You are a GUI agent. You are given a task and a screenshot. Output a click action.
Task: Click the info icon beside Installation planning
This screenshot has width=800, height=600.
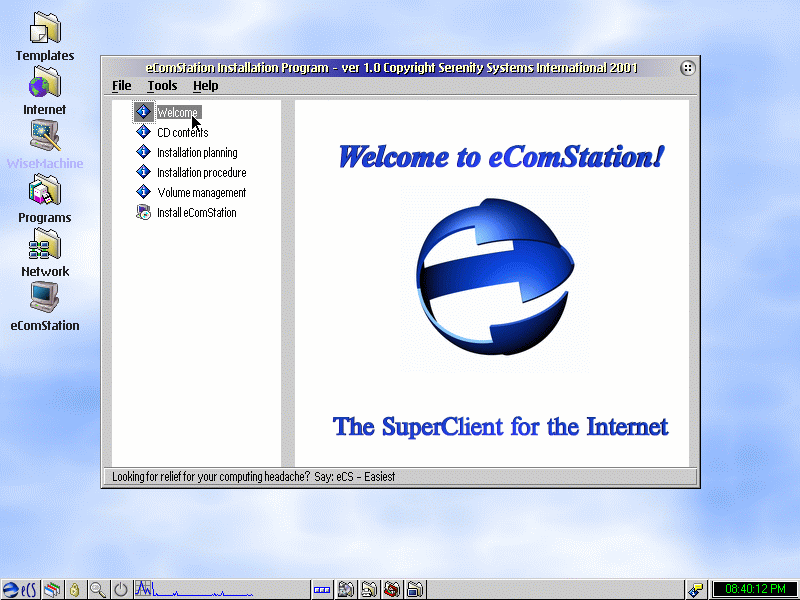pyautogui.click(x=143, y=152)
